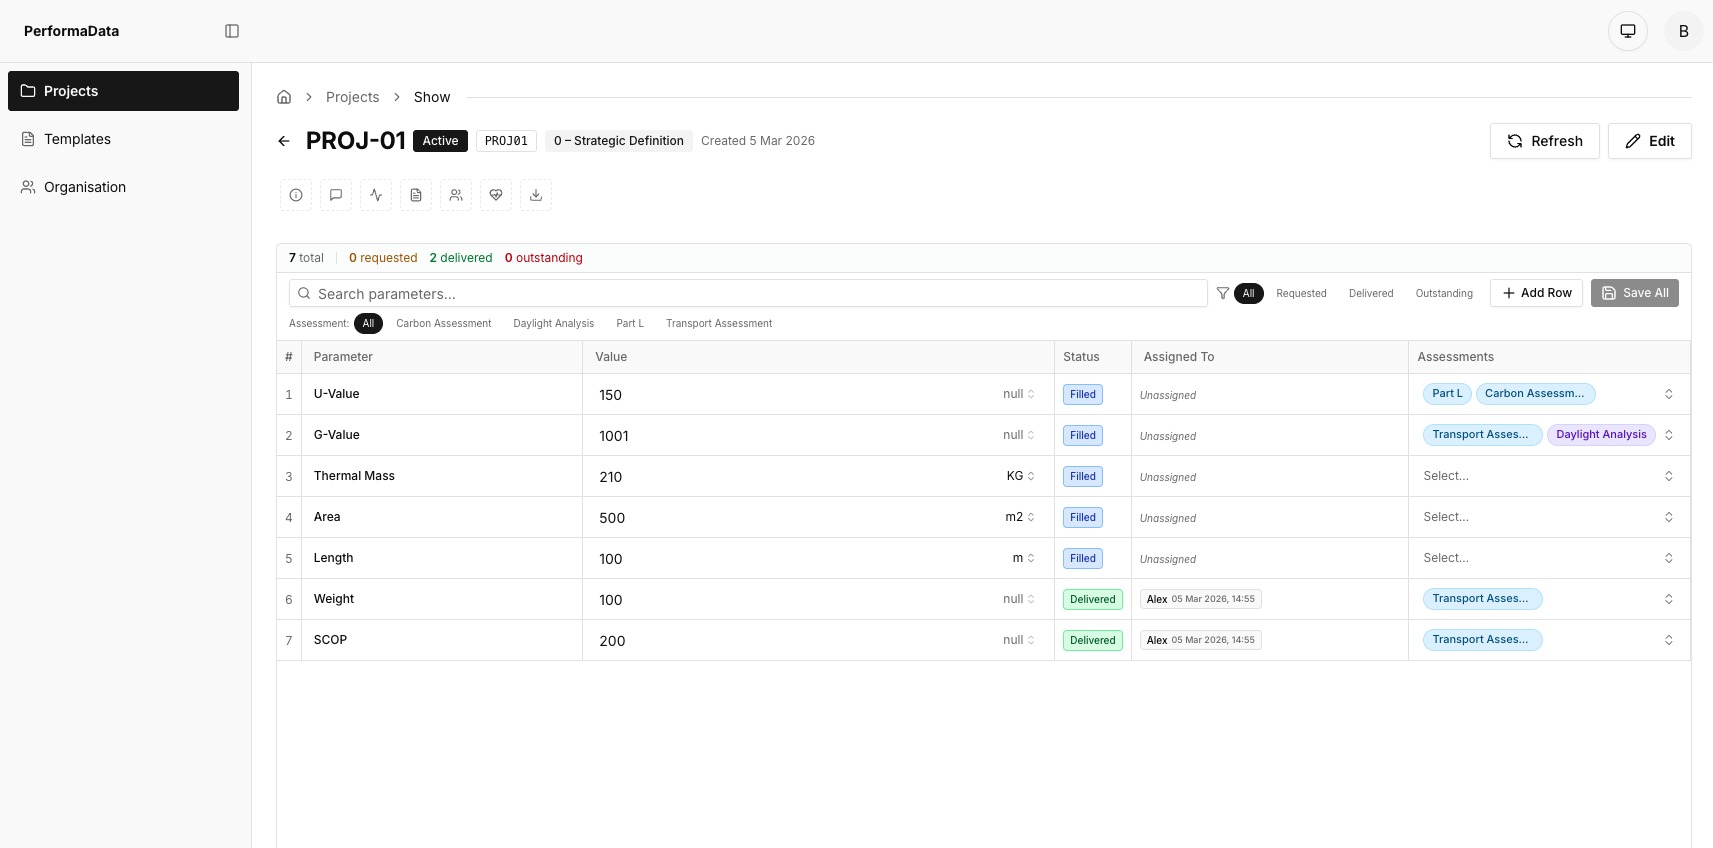Filter by Daylight Analysis
Screen dimensions: 1713x848
554,323
